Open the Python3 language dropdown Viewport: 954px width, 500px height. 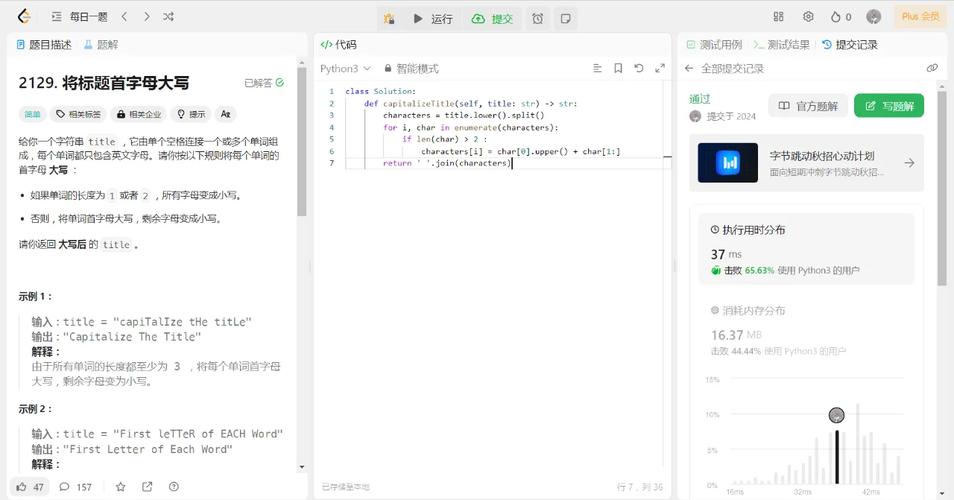[x=345, y=69]
